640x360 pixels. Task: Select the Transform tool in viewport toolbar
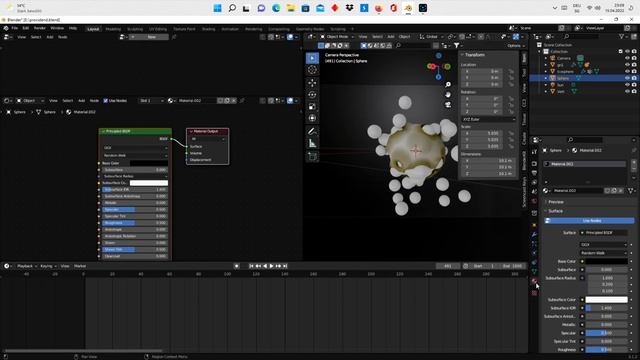pyautogui.click(x=312, y=118)
